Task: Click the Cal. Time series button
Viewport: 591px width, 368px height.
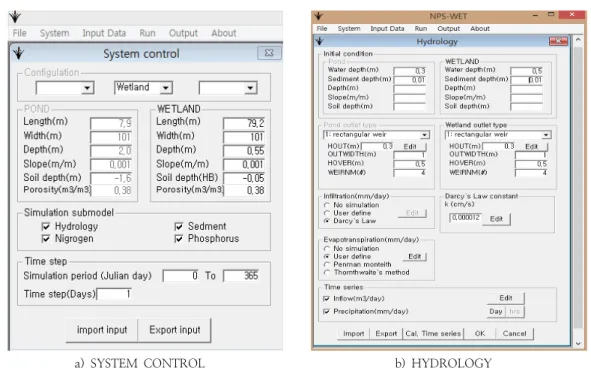Action: [433, 334]
